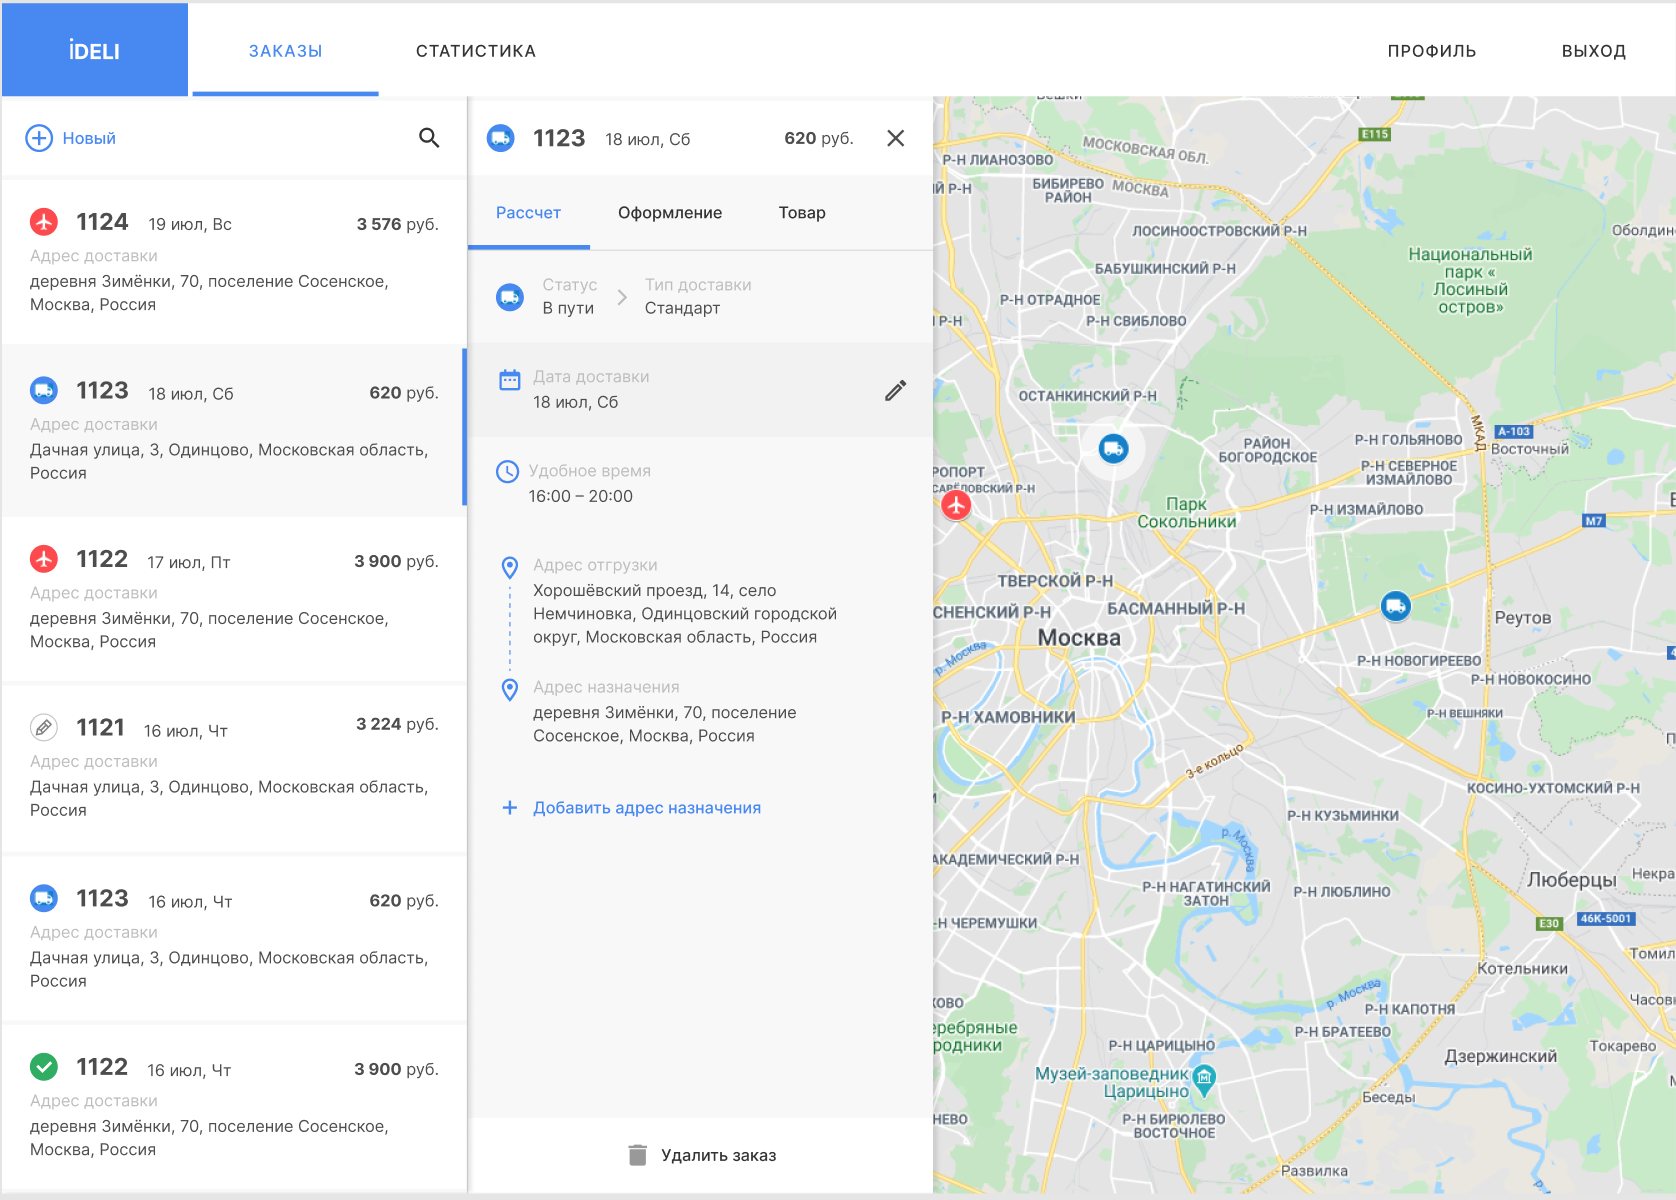The image size is (1676, 1200).
Task: Click the Хорошёвский проезд shipping address
Action: (685, 614)
